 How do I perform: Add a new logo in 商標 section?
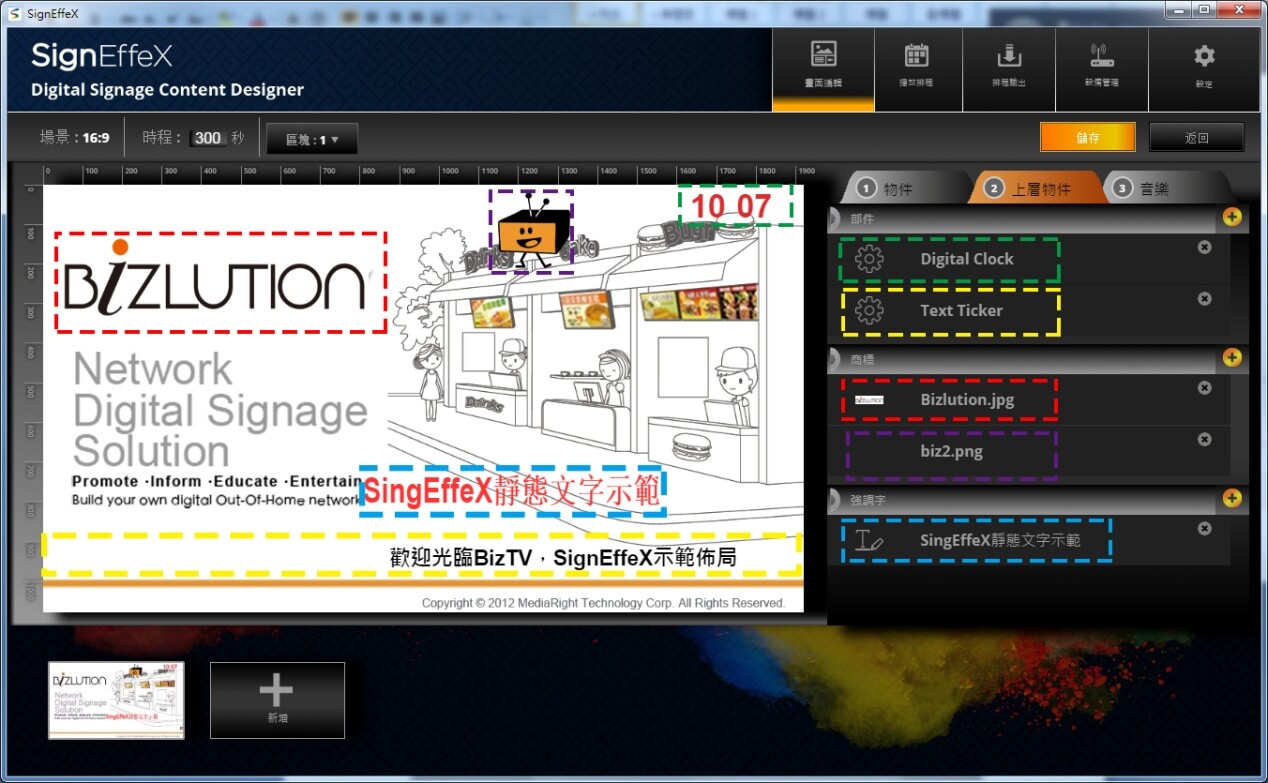(1232, 358)
